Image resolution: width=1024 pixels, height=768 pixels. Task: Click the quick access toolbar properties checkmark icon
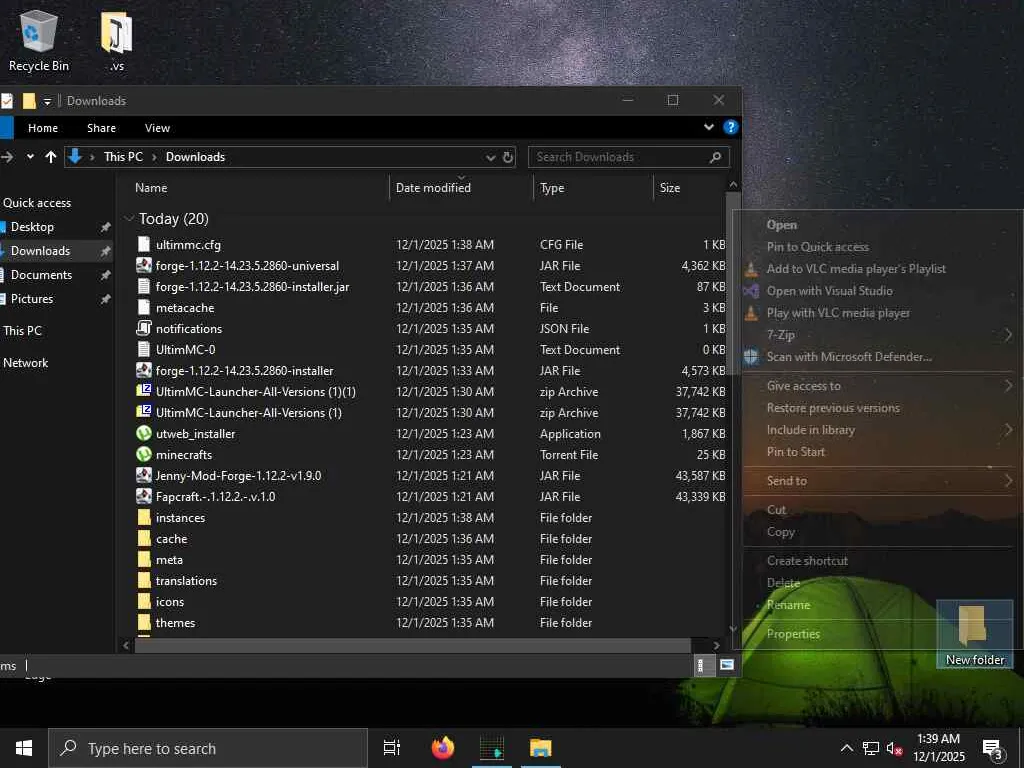(7, 101)
